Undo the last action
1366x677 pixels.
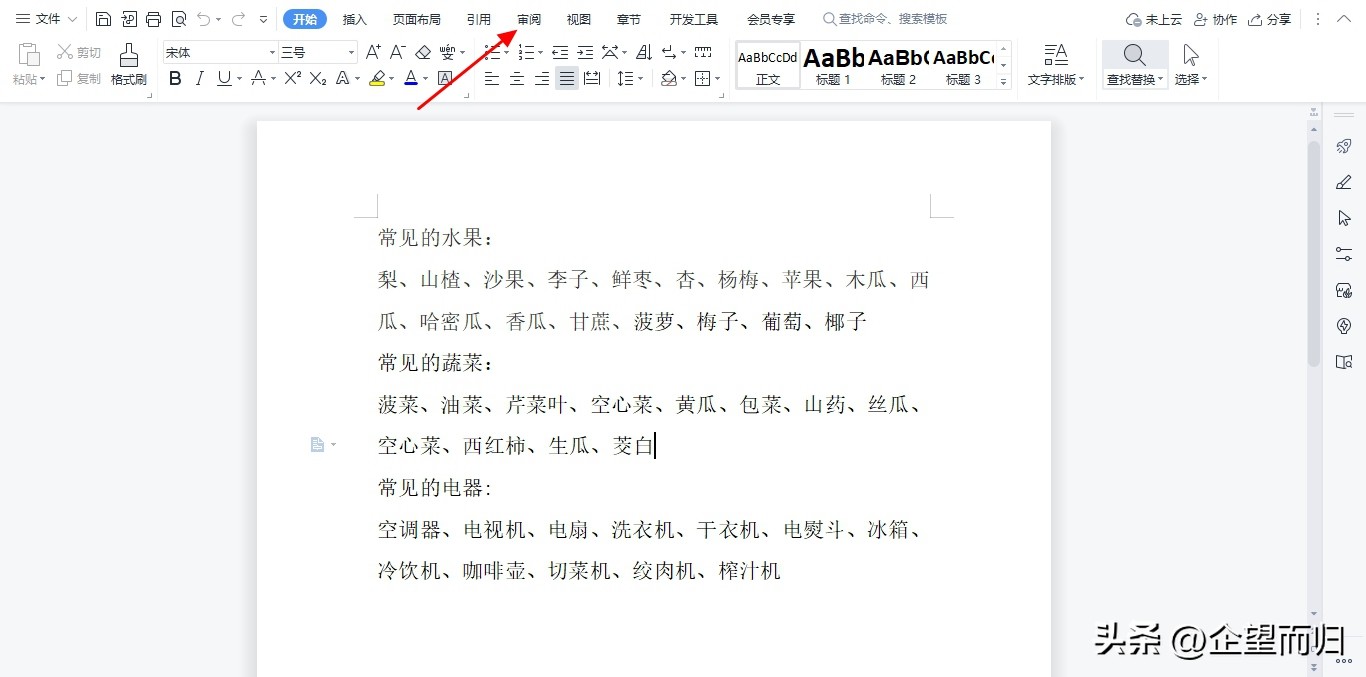(203, 19)
